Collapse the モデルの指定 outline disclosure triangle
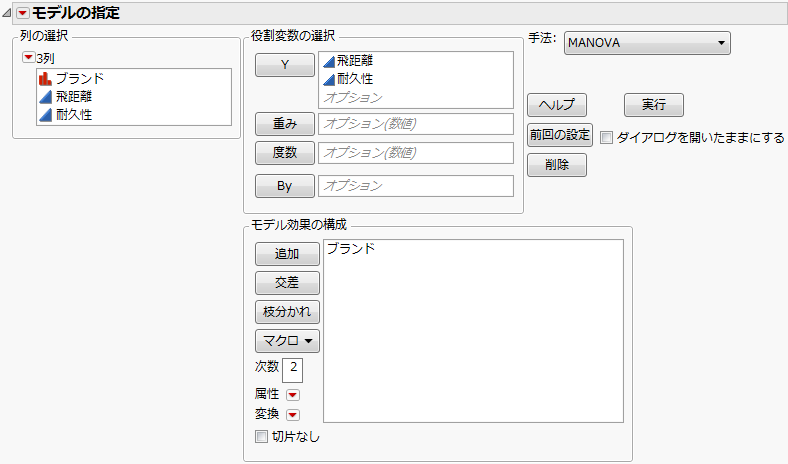788x464 pixels. pos(8,12)
